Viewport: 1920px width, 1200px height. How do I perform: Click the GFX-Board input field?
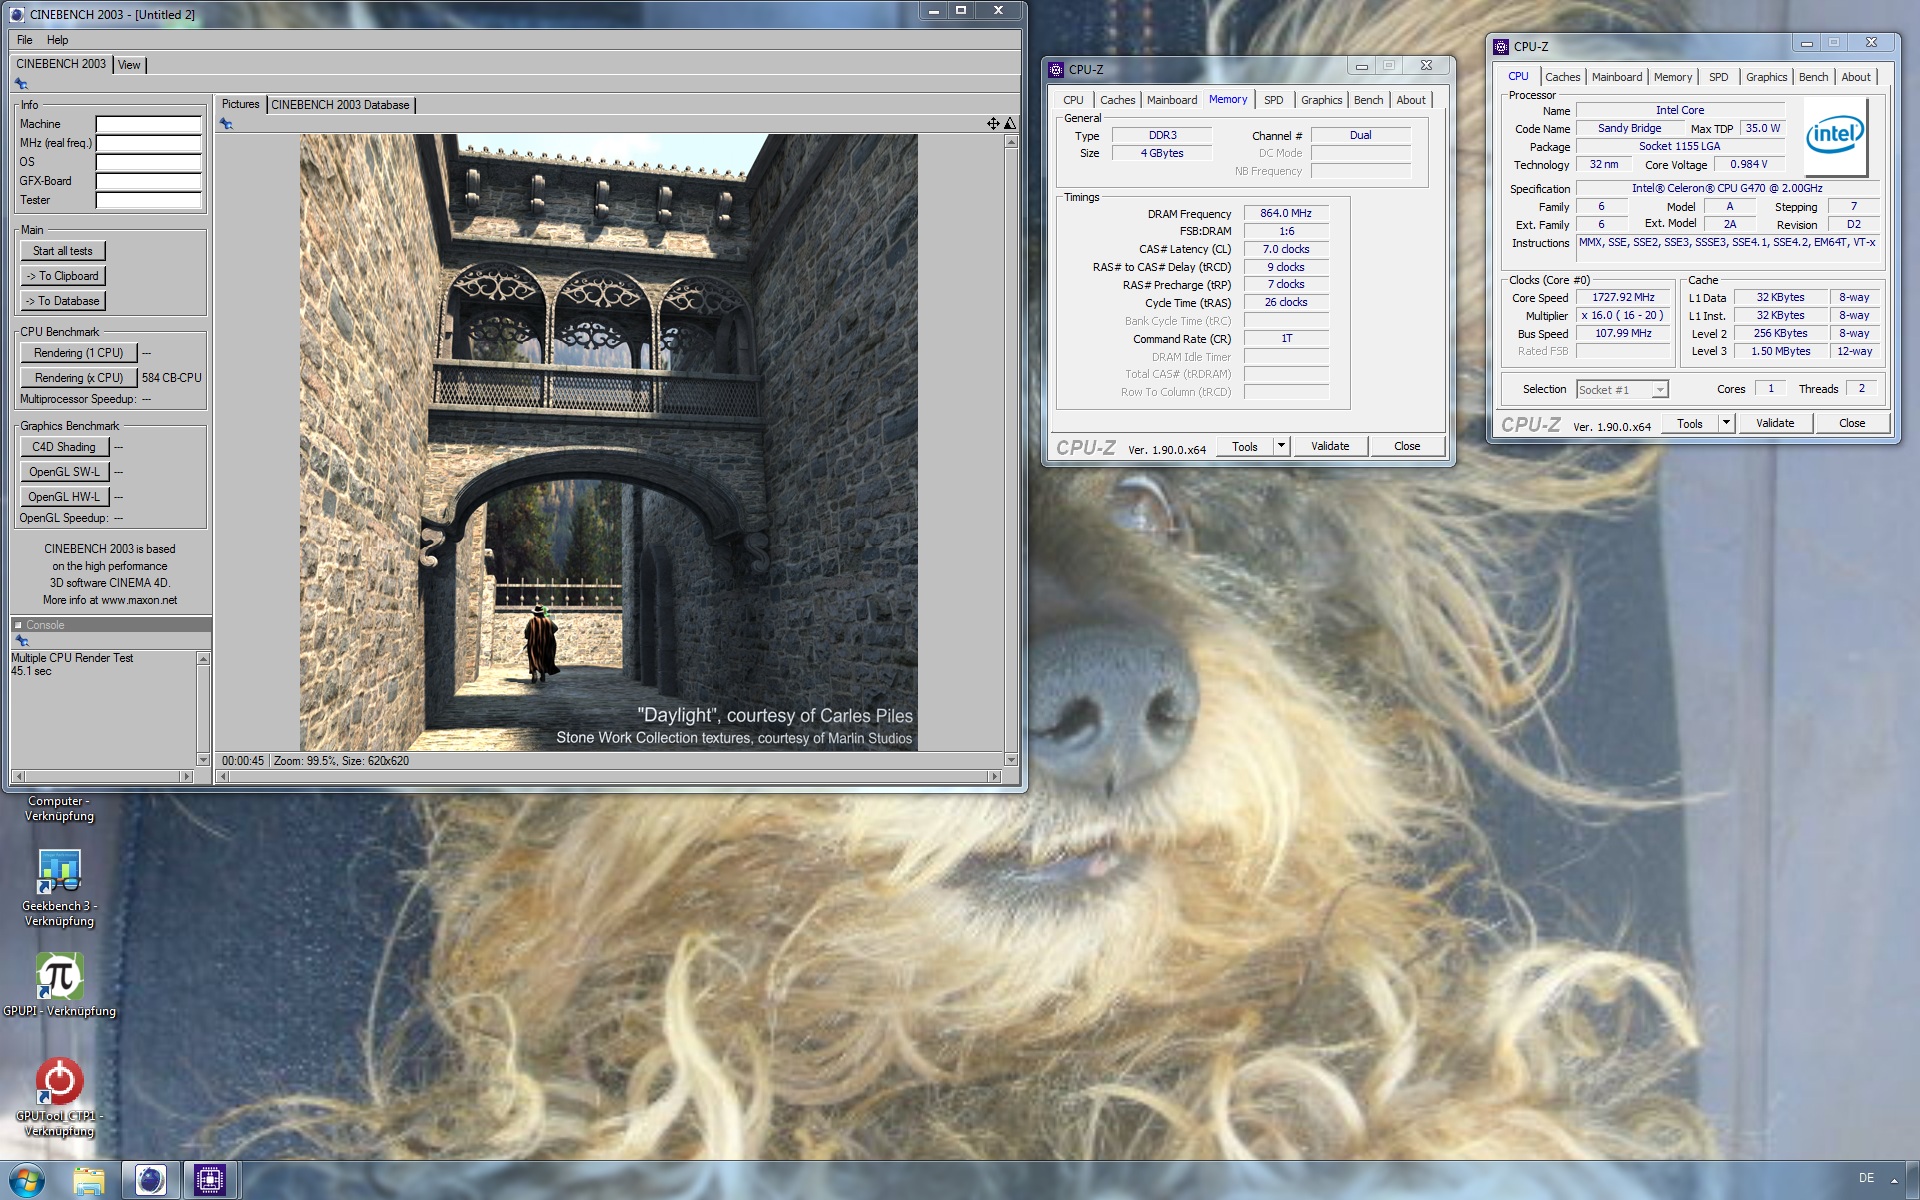148,181
